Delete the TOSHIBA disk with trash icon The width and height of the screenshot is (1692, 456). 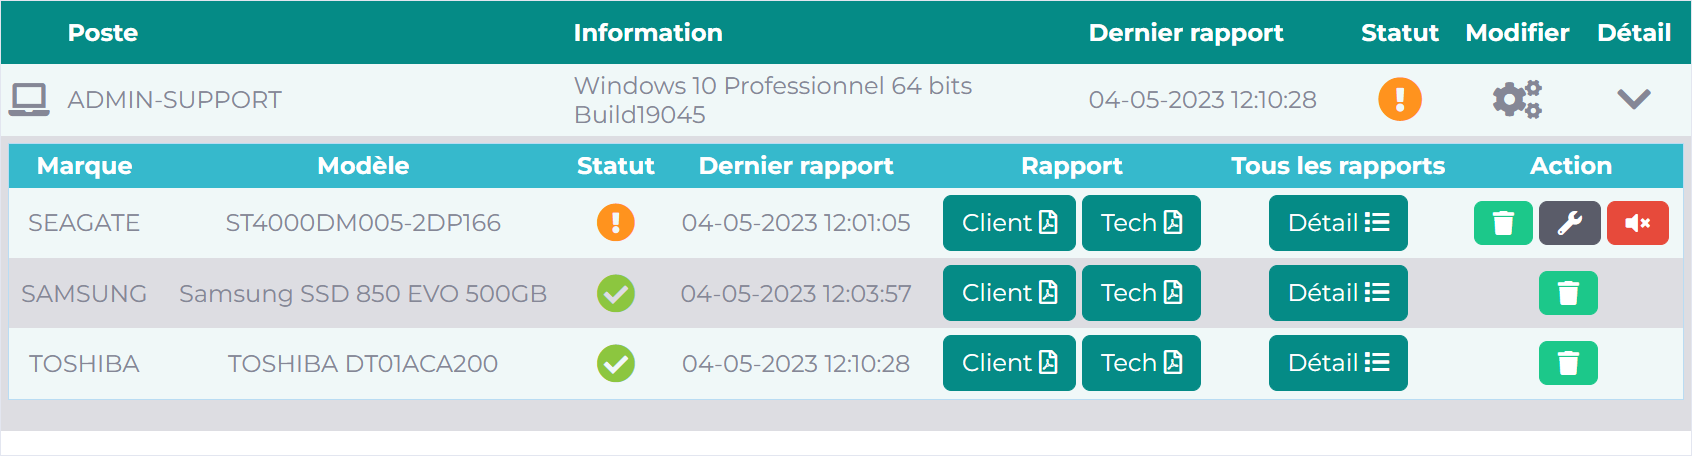(1568, 363)
